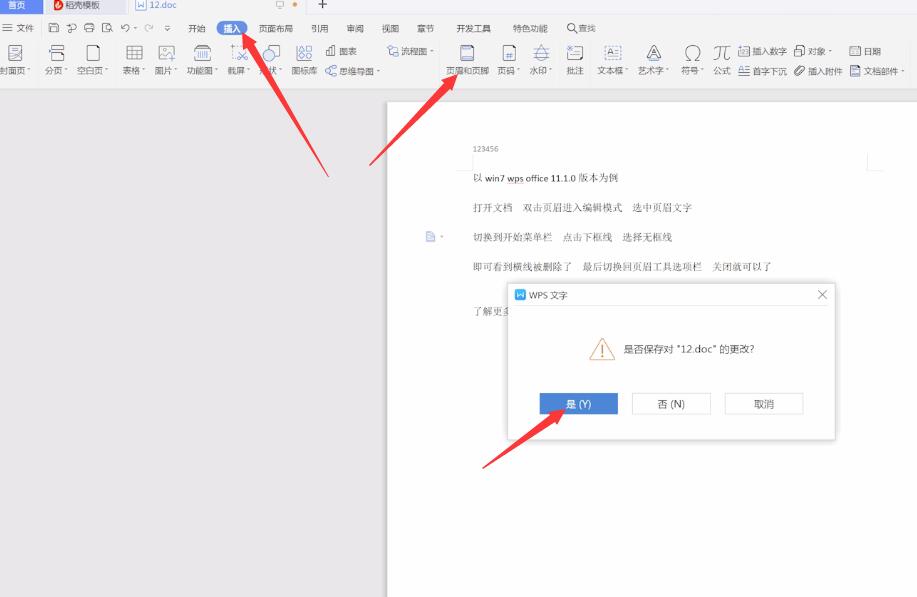917x597 pixels.
Task: Insert a cover page (封面页)
Action: (x=15, y=60)
